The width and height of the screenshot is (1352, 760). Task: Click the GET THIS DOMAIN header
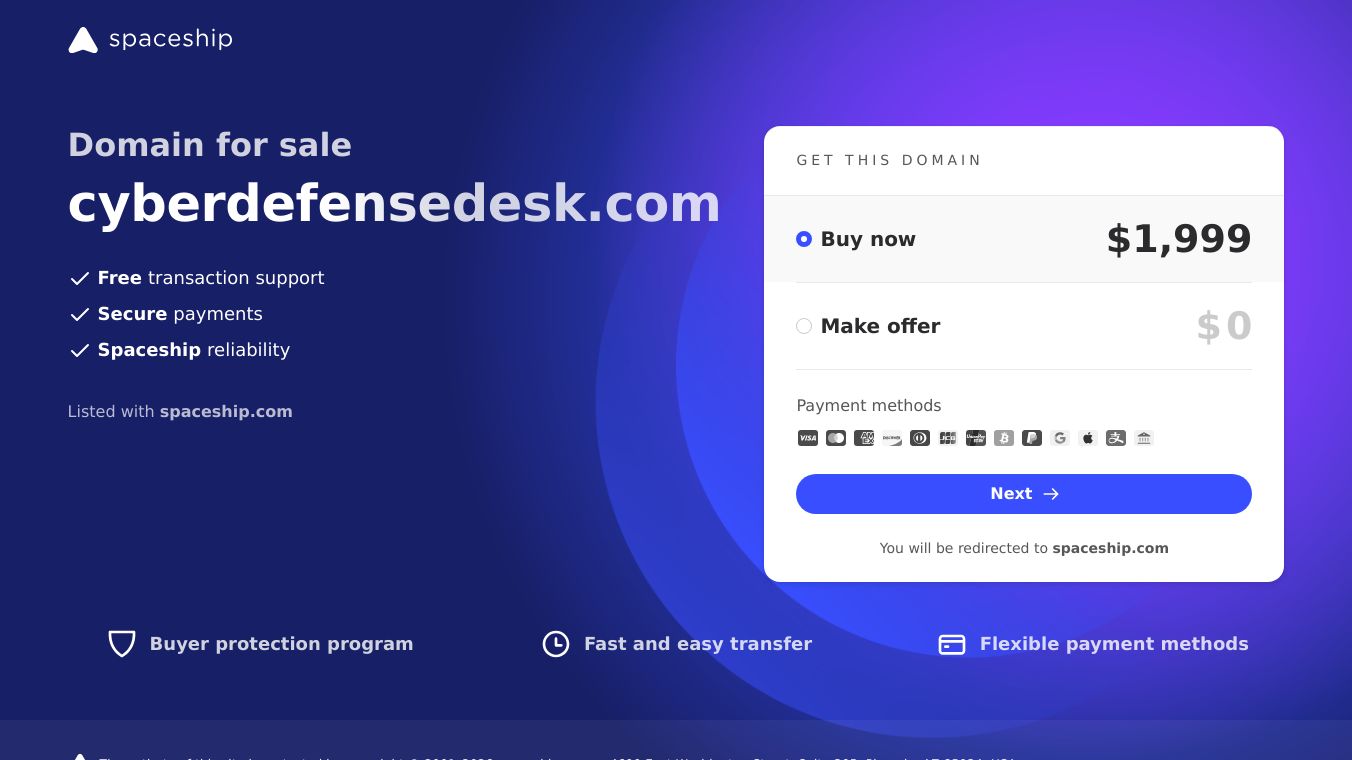point(889,160)
